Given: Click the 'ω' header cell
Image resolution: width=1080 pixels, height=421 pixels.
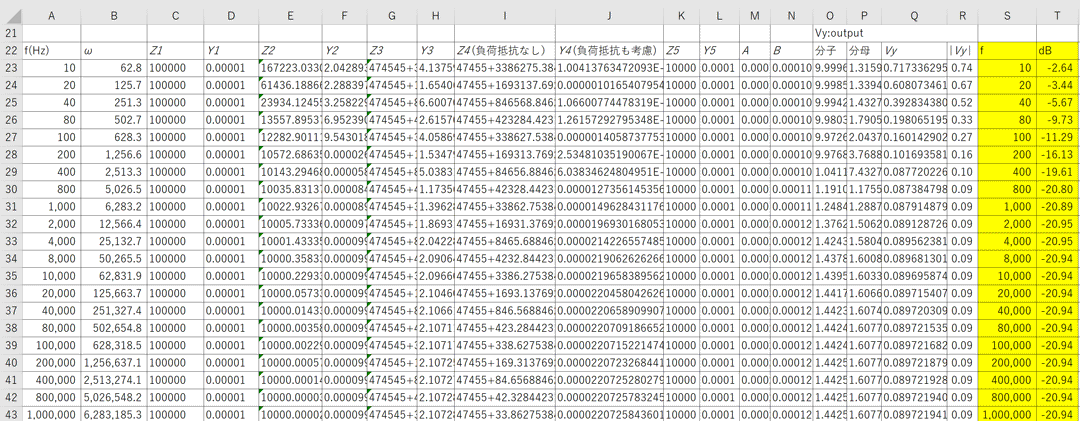Looking at the screenshot, I should pyautogui.click(x=114, y=51).
